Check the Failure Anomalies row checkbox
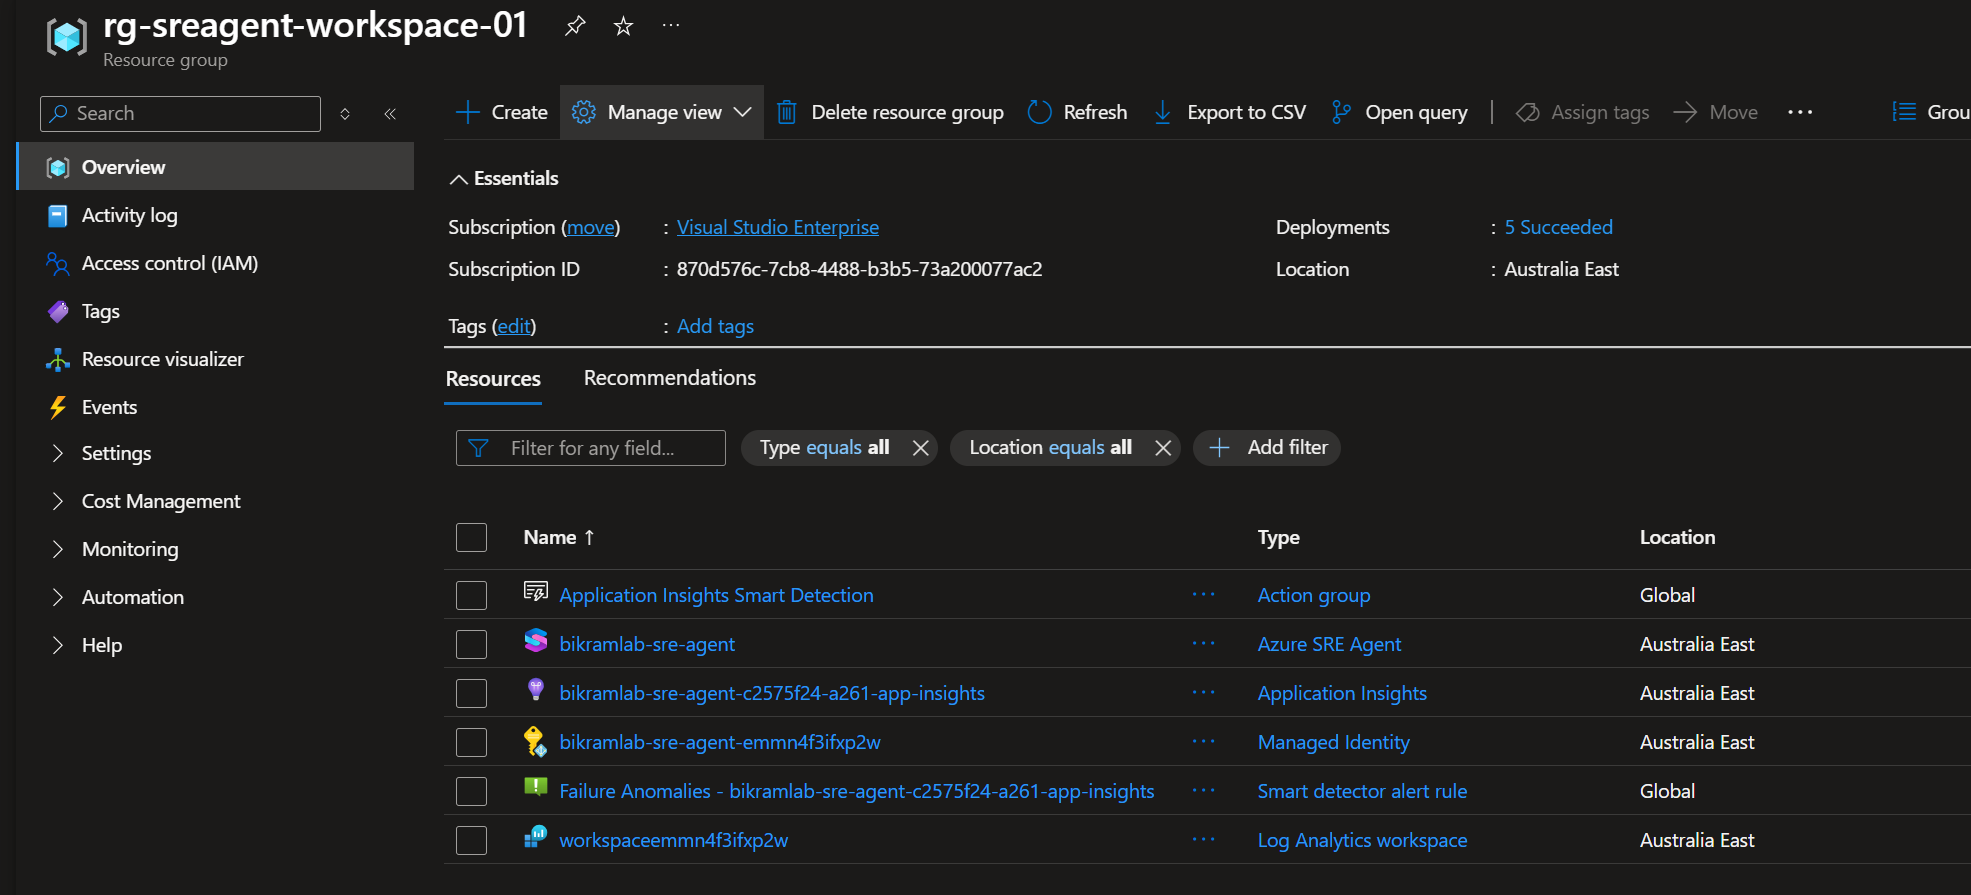1971x895 pixels. point(471,791)
